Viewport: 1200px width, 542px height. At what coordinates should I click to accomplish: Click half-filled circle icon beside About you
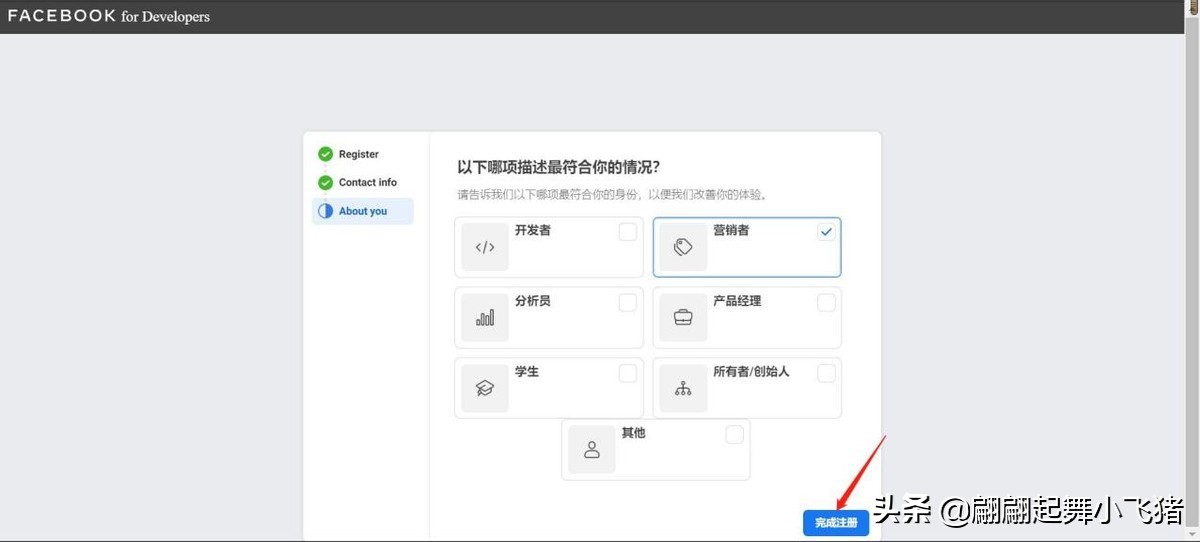point(325,211)
